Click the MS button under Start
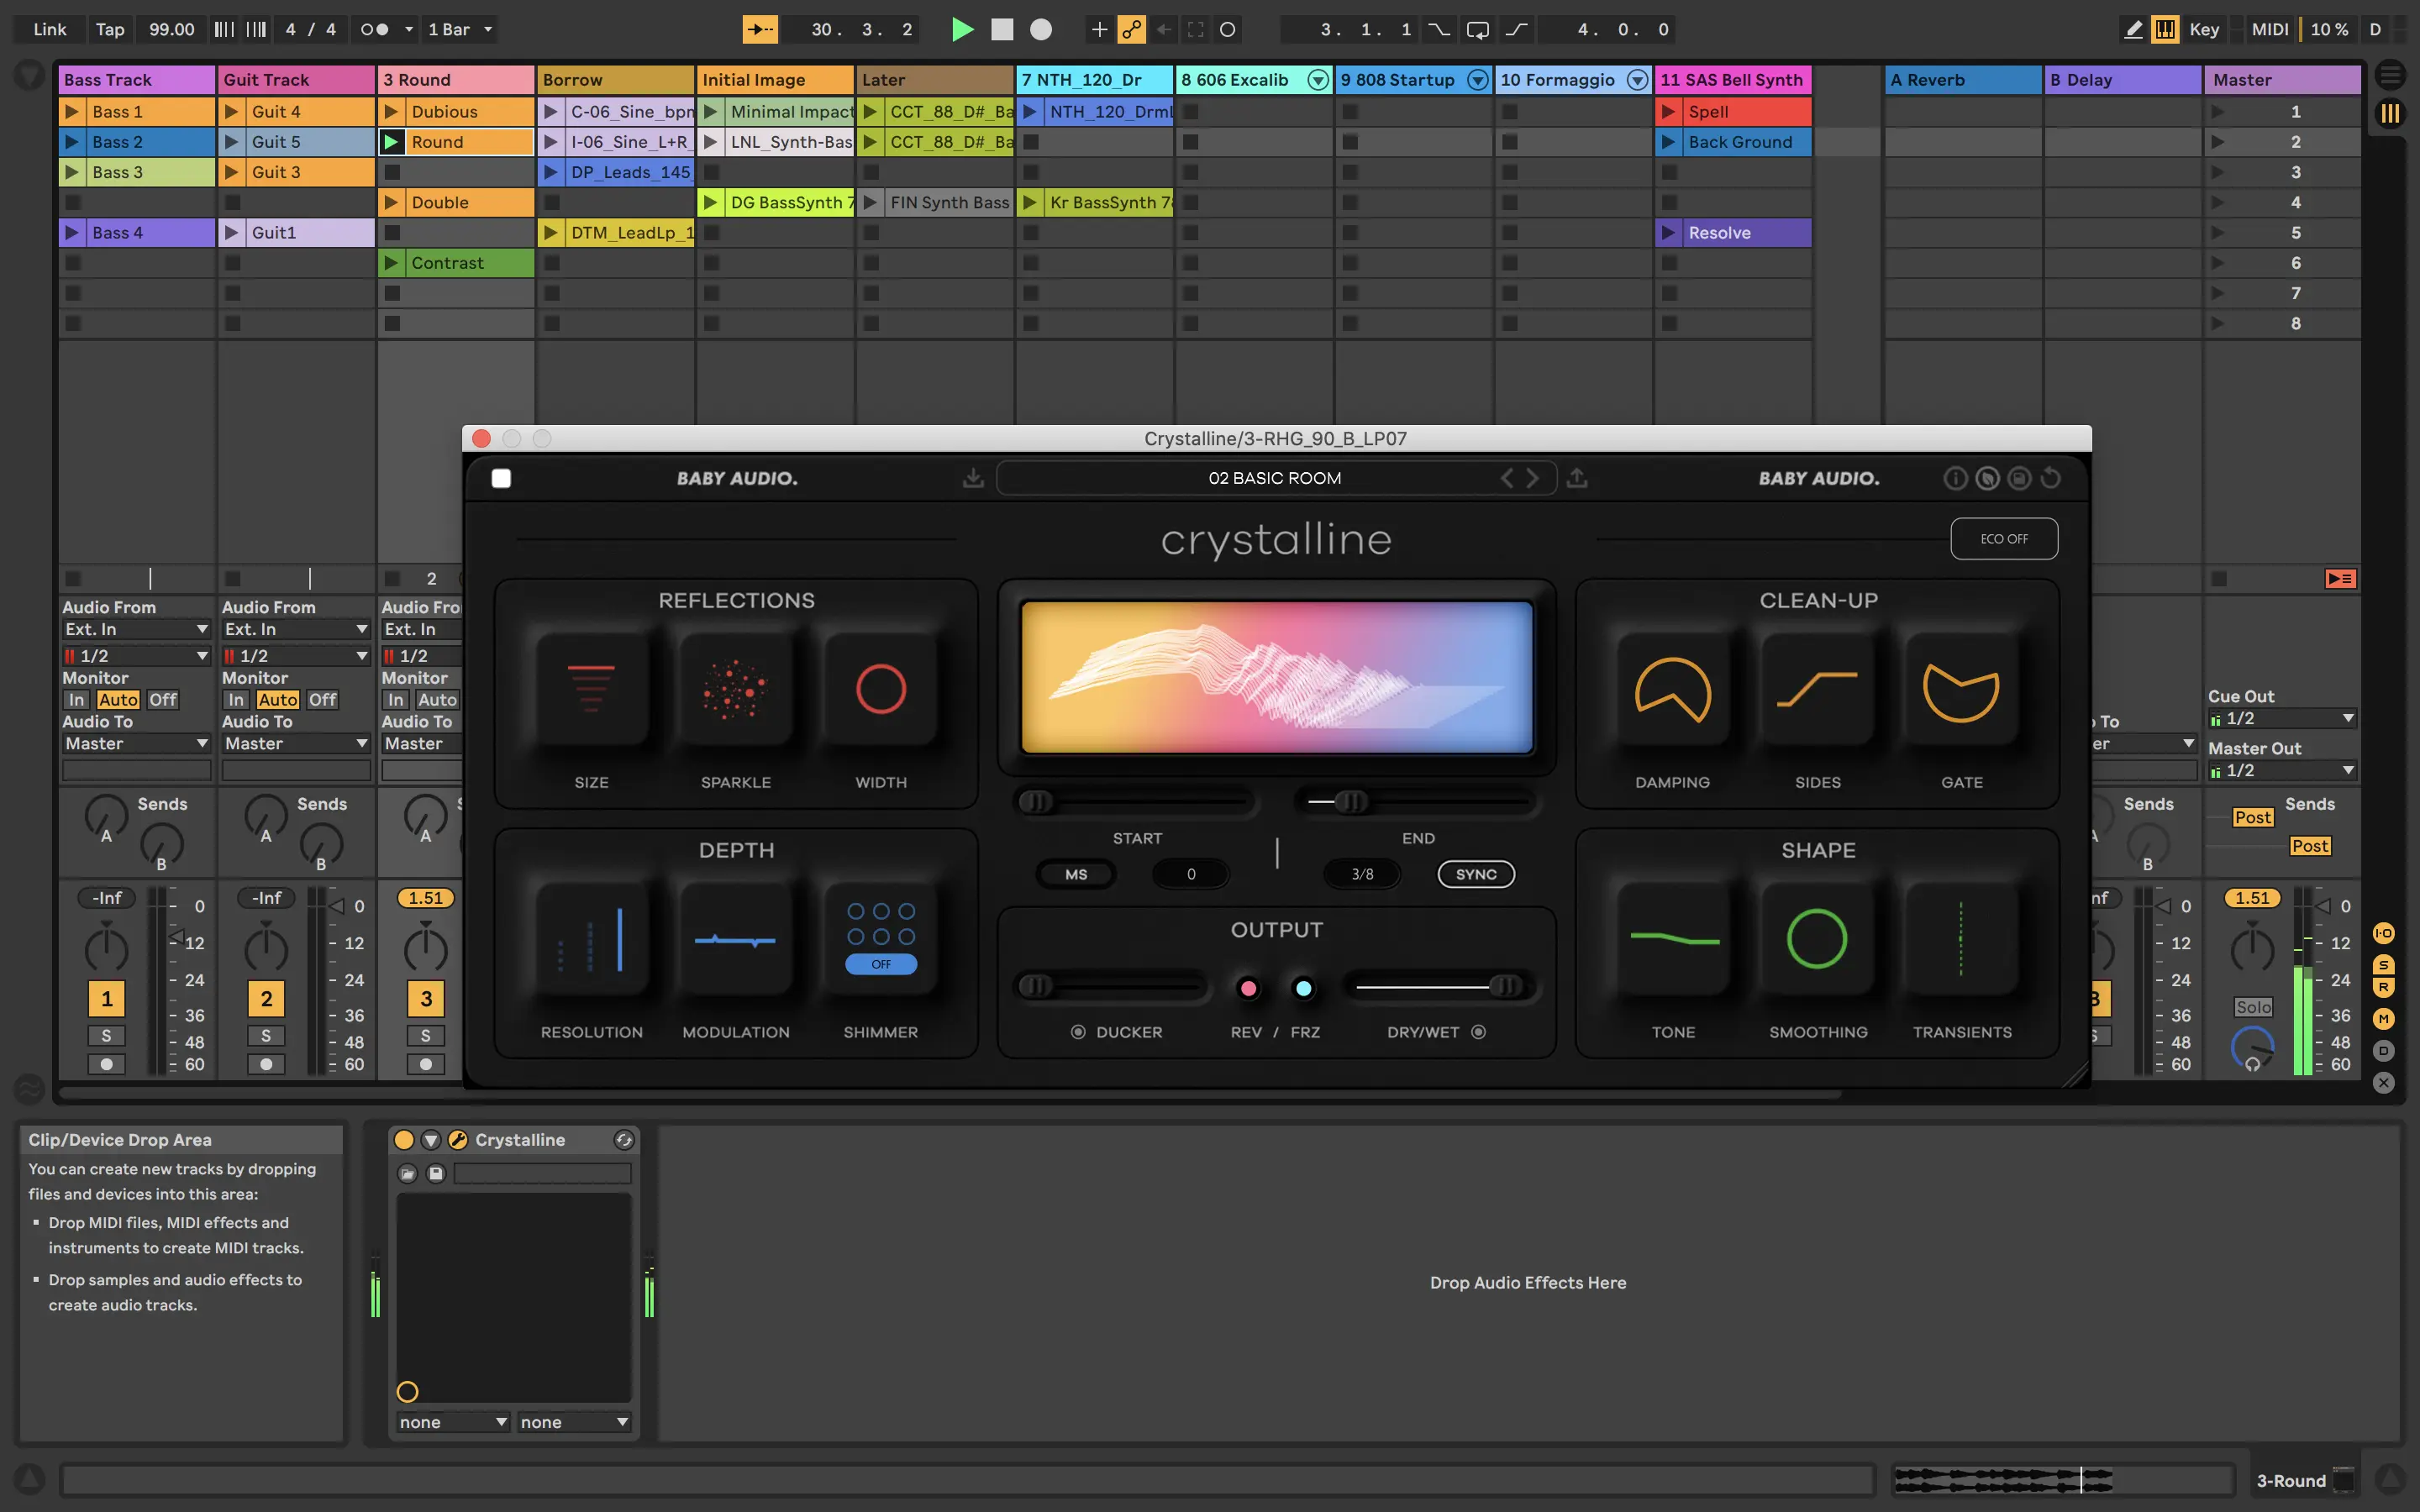The height and width of the screenshot is (1512, 2420). point(1076,874)
